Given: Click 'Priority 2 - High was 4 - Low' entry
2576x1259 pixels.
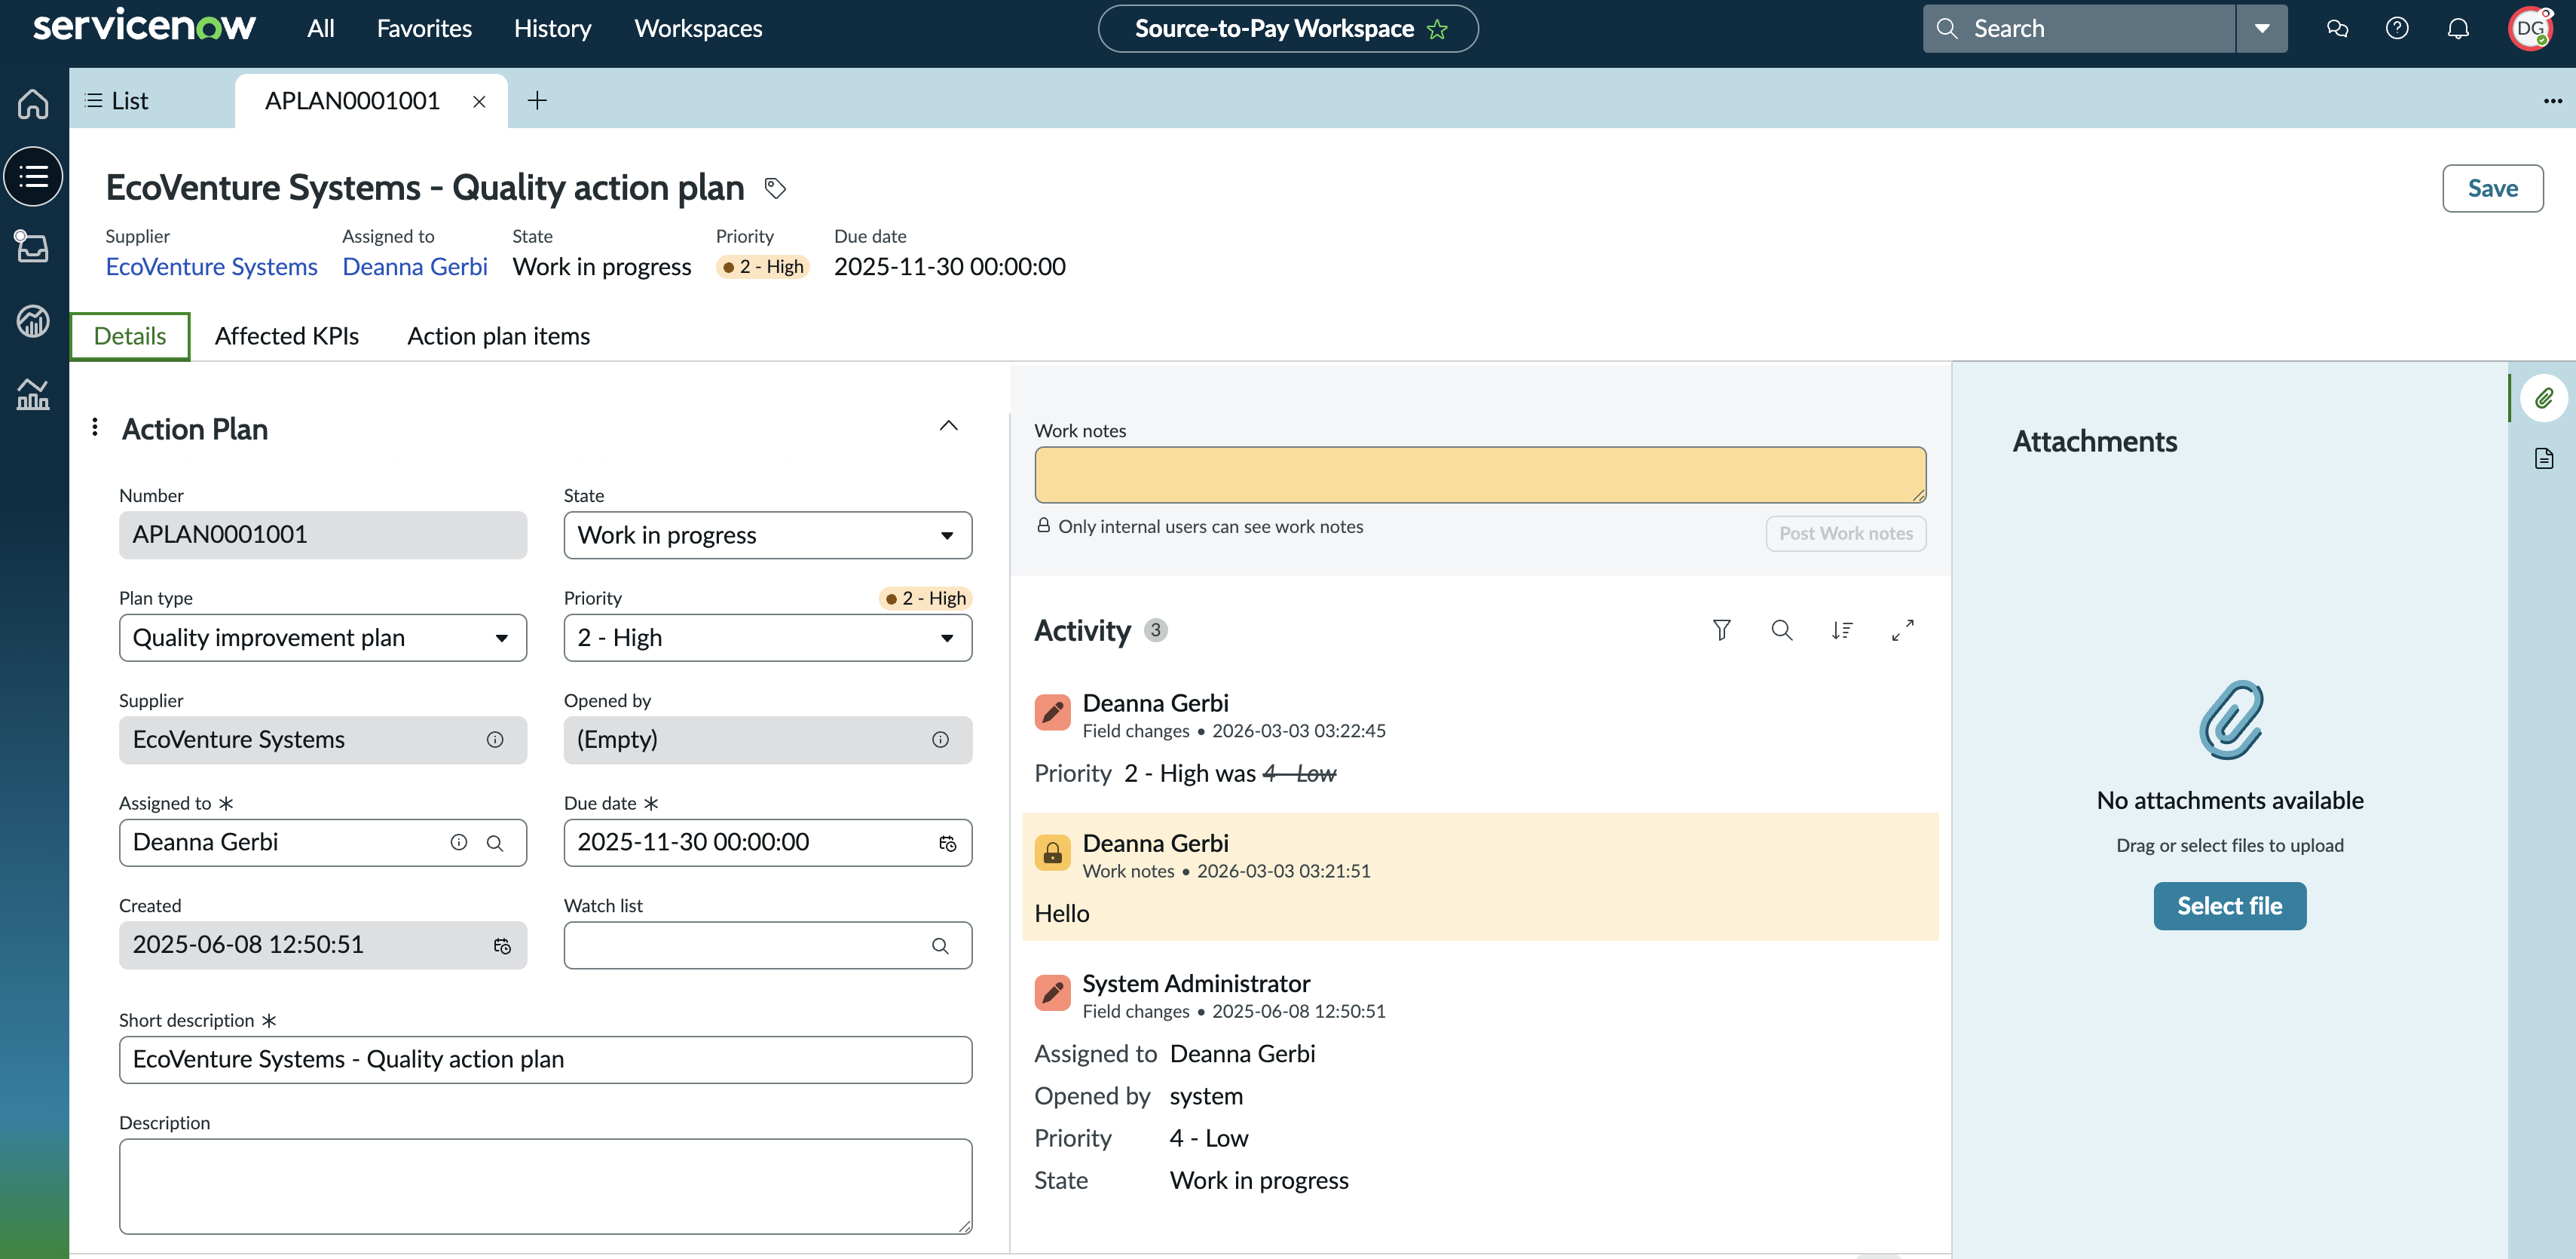Looking at the screenshot, I should coord(1185,774).
